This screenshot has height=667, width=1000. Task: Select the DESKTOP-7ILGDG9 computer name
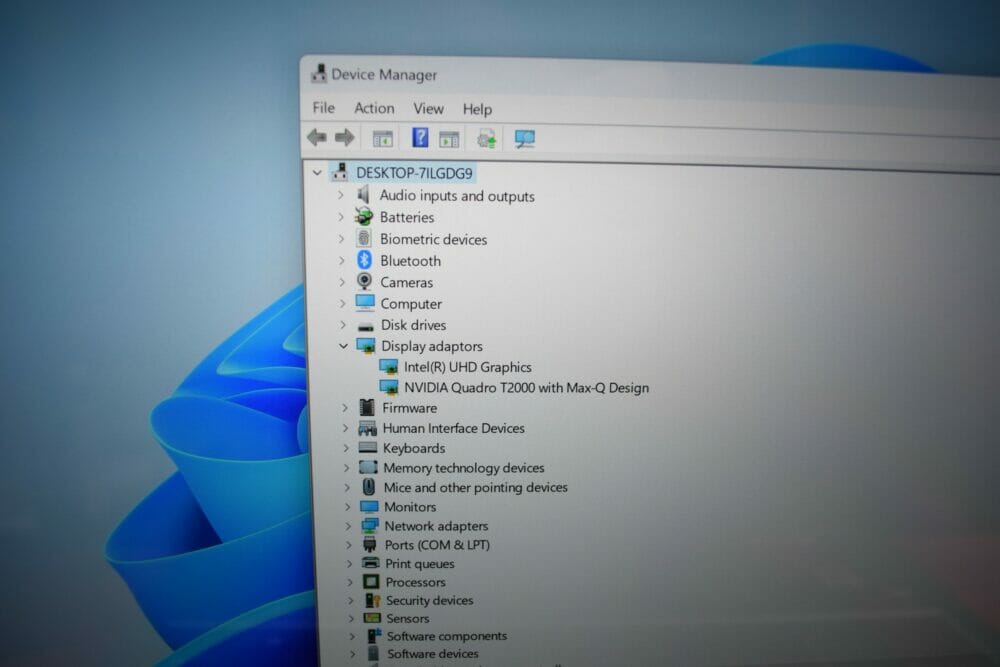(414, 173)
